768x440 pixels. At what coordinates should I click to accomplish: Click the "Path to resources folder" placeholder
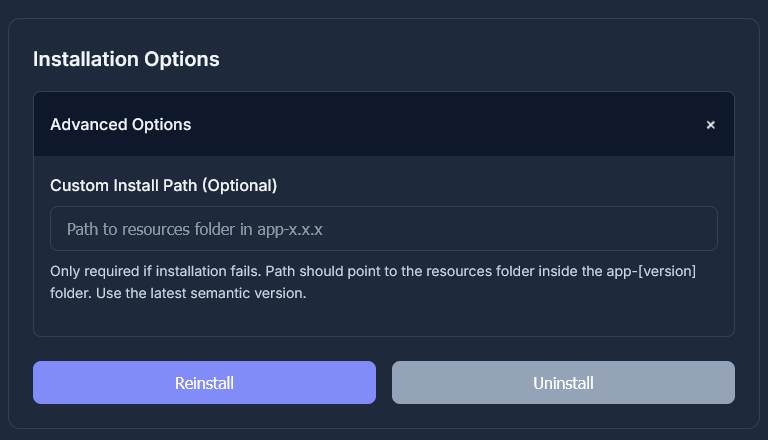[x=195, y=229]
